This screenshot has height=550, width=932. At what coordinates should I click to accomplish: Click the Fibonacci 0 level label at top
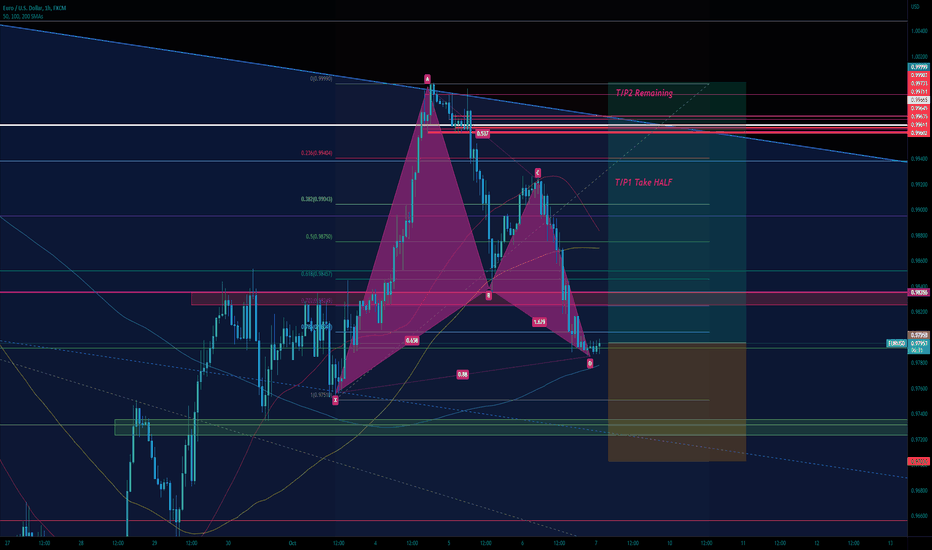point(320,78)
